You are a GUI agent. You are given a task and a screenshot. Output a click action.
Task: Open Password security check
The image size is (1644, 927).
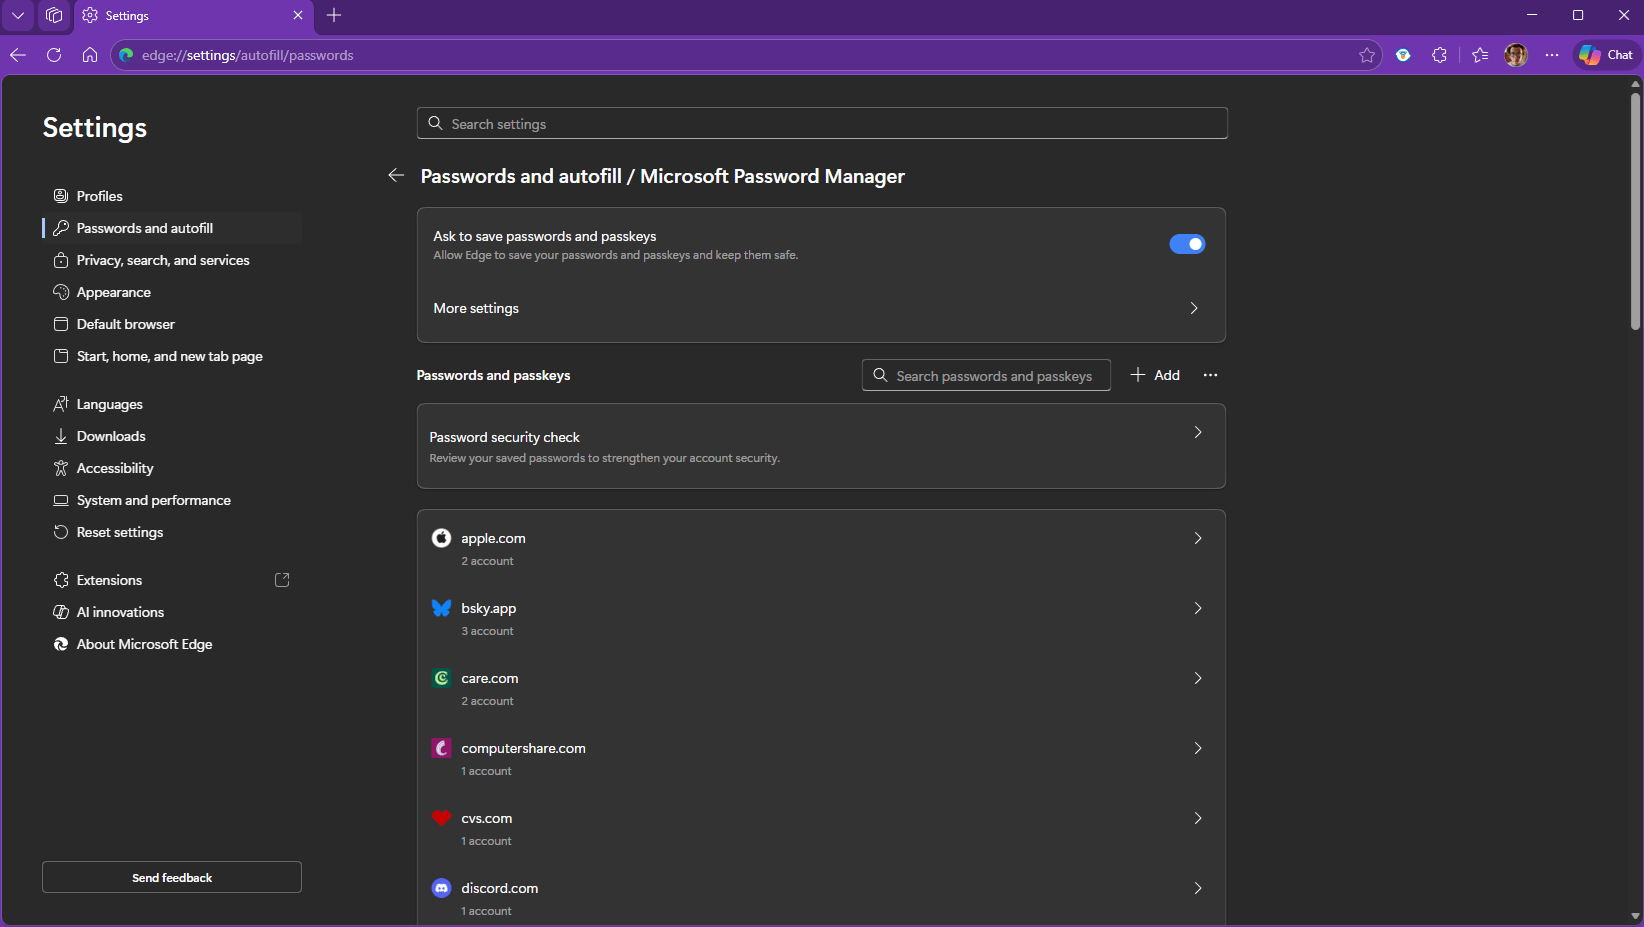pos(821,446)
